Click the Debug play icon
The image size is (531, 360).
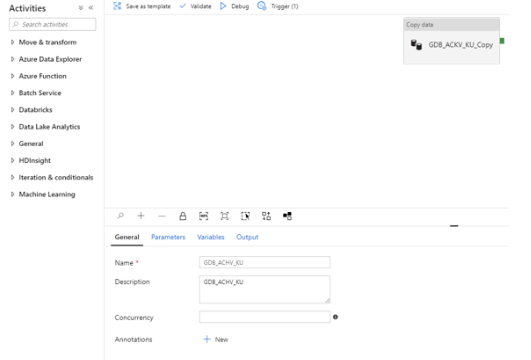223,6
